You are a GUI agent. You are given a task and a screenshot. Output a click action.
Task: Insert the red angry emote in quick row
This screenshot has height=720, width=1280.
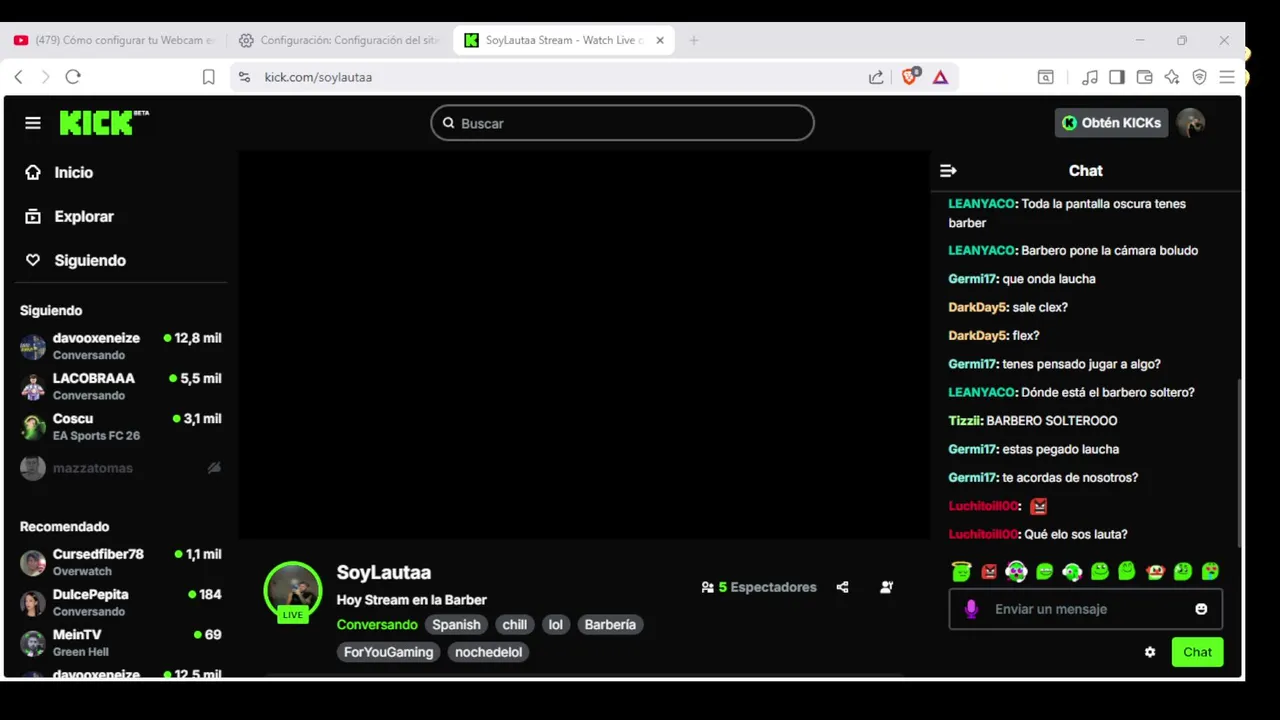989,572
